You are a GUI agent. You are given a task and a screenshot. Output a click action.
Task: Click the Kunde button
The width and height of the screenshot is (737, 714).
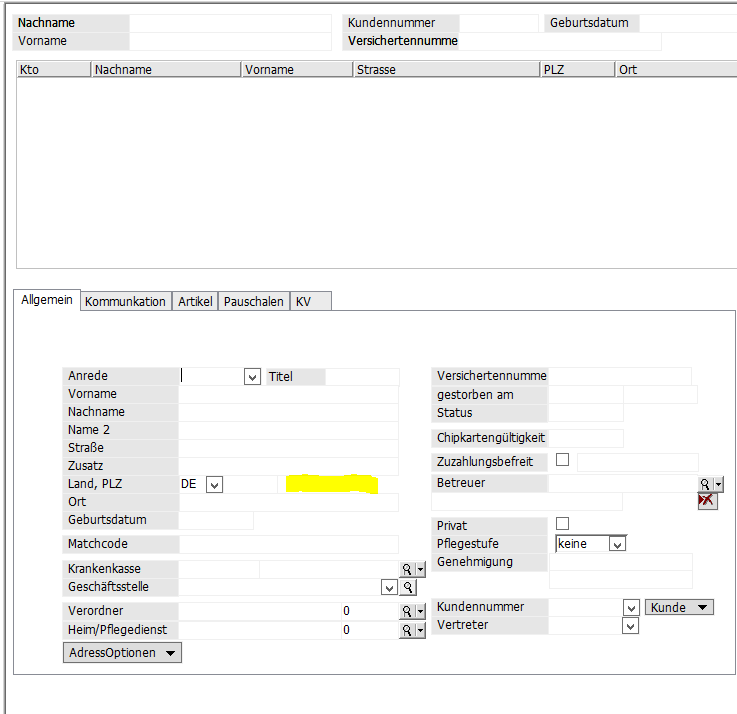679,607
